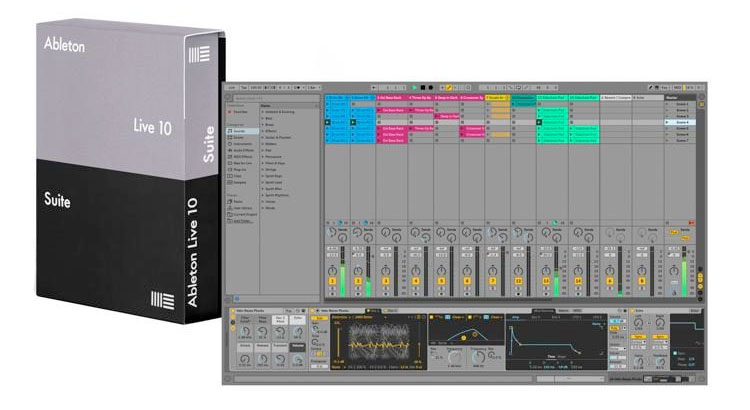Click the browser search field
The height and width of the screenshot is (410, 750).
[275, 98]
